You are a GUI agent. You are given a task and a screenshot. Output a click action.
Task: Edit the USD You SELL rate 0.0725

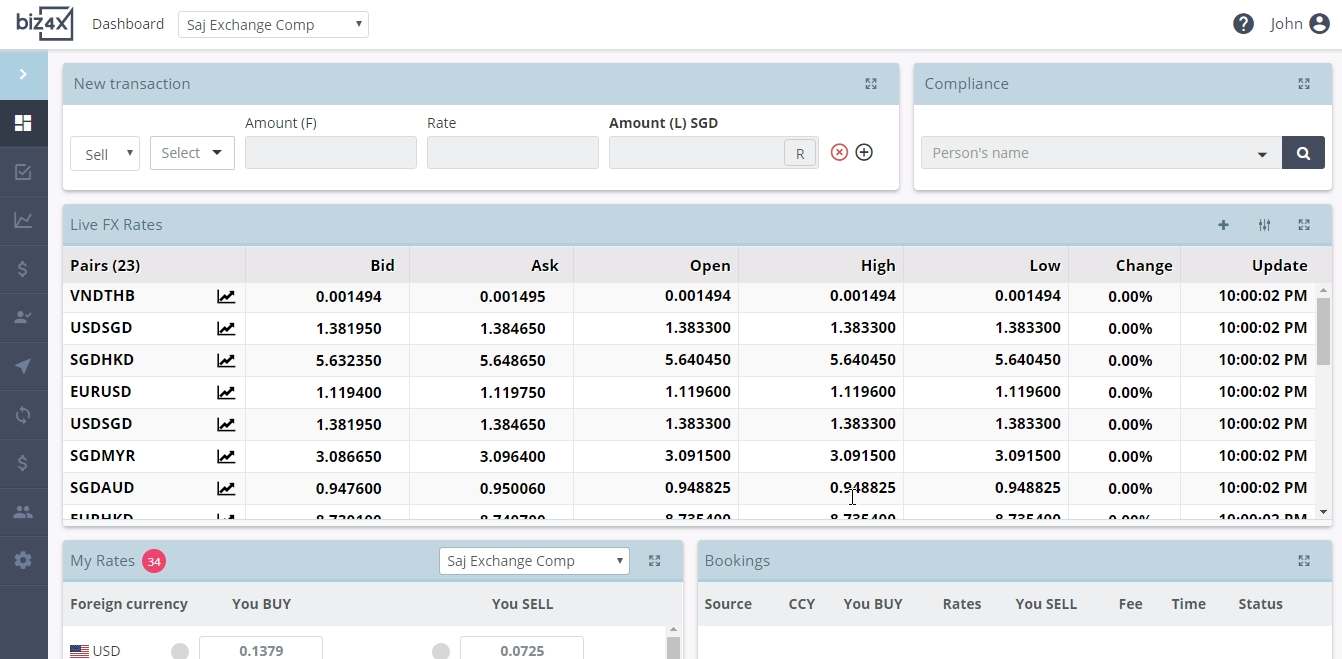click(521, 648)
